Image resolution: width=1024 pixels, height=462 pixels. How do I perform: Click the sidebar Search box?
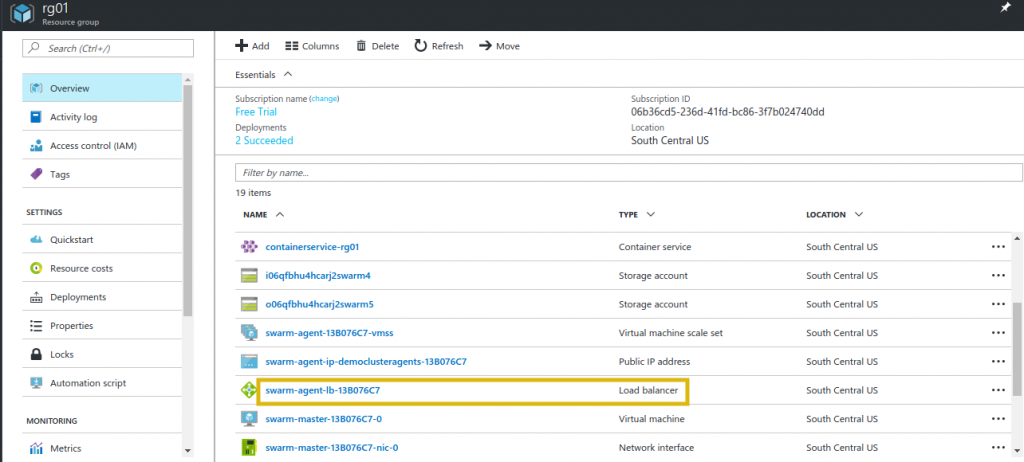pos(108,48)
